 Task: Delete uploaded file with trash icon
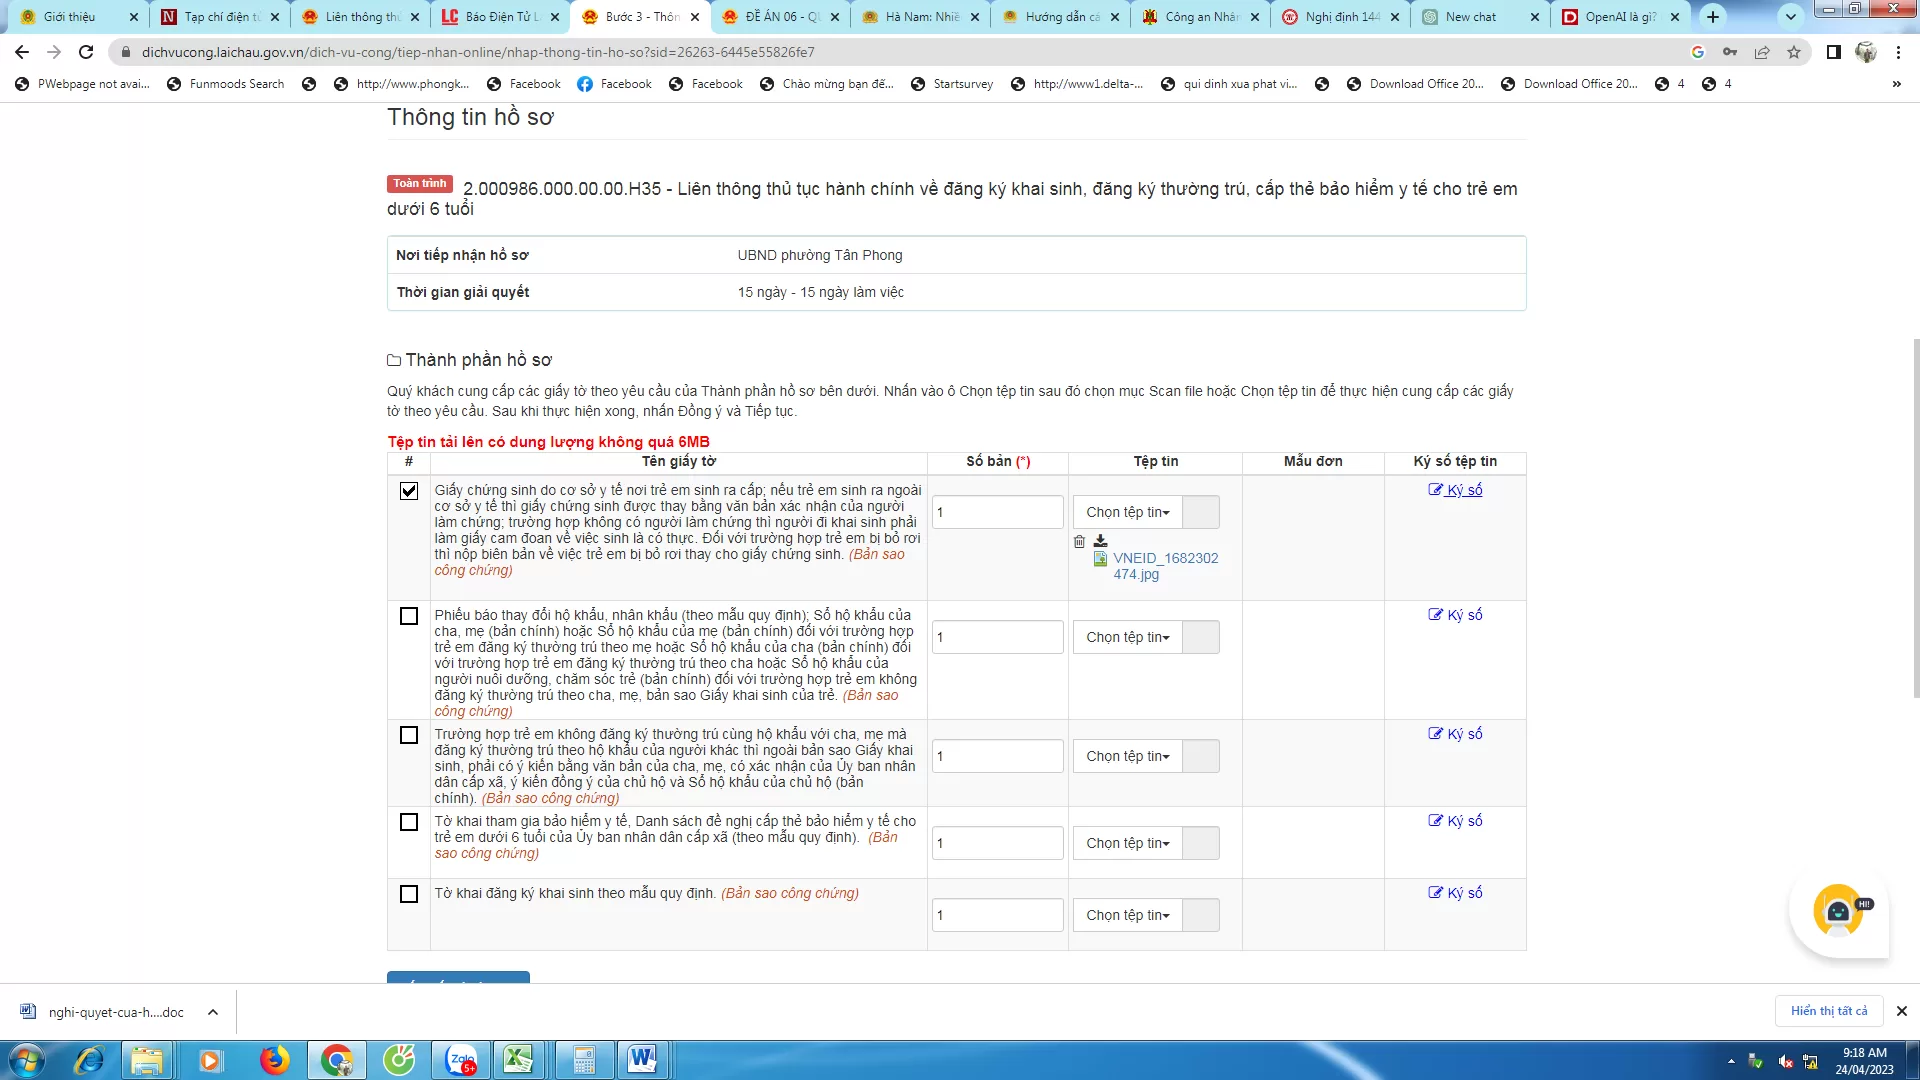pyautogui.click(x=1079, y=542)
